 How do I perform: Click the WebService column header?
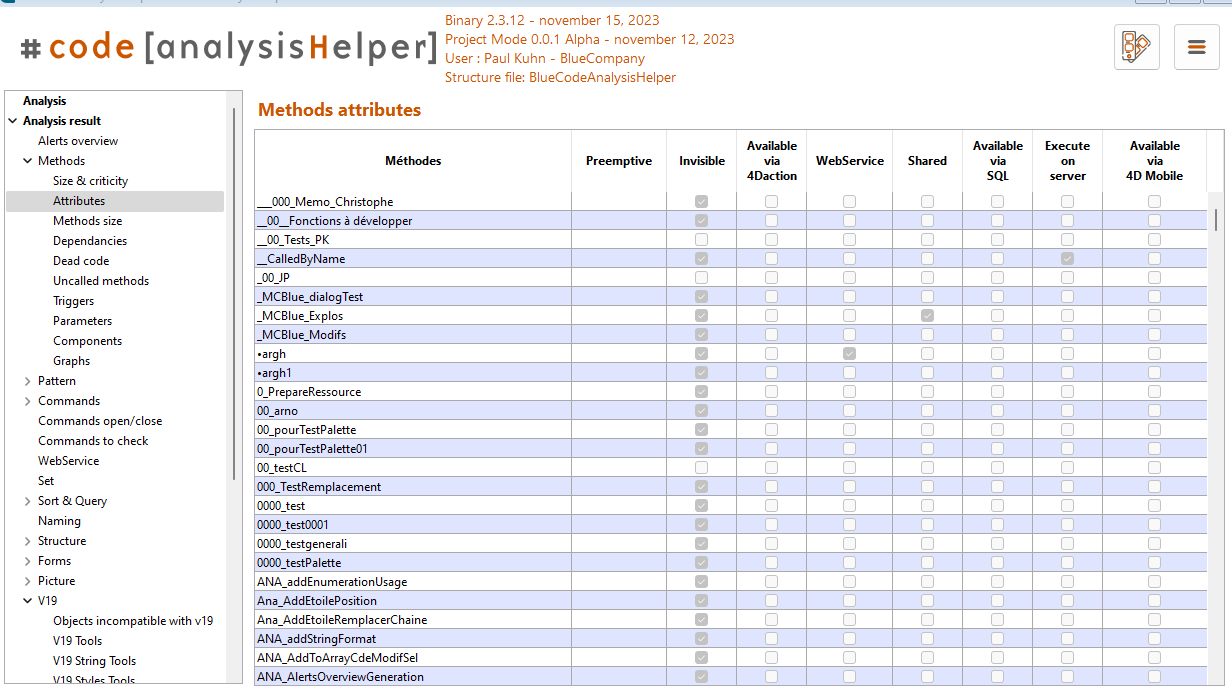point(850,161)
